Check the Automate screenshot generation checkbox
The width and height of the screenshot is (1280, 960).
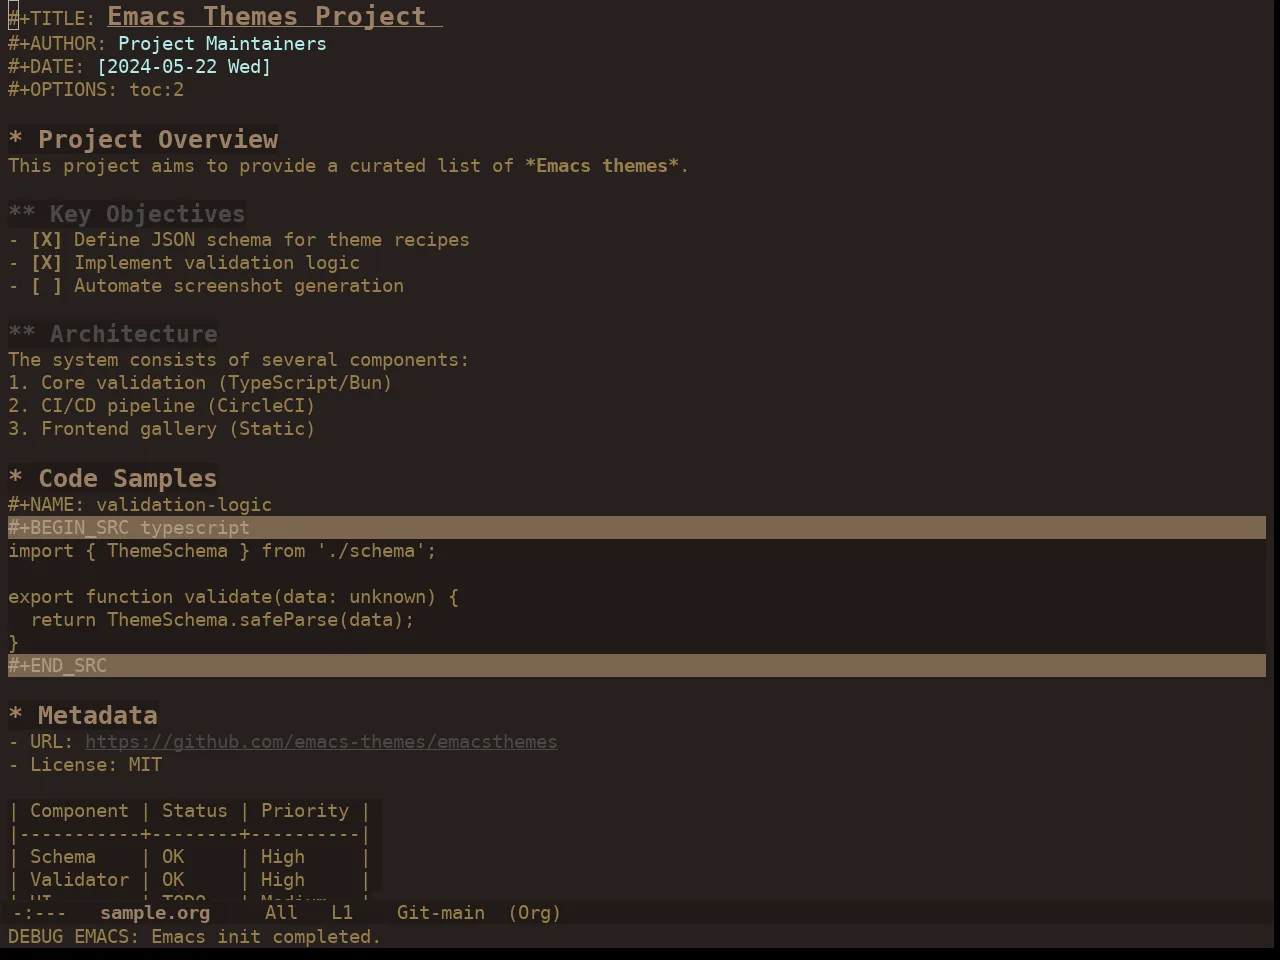pyautogui.click(x=46, y=286)
